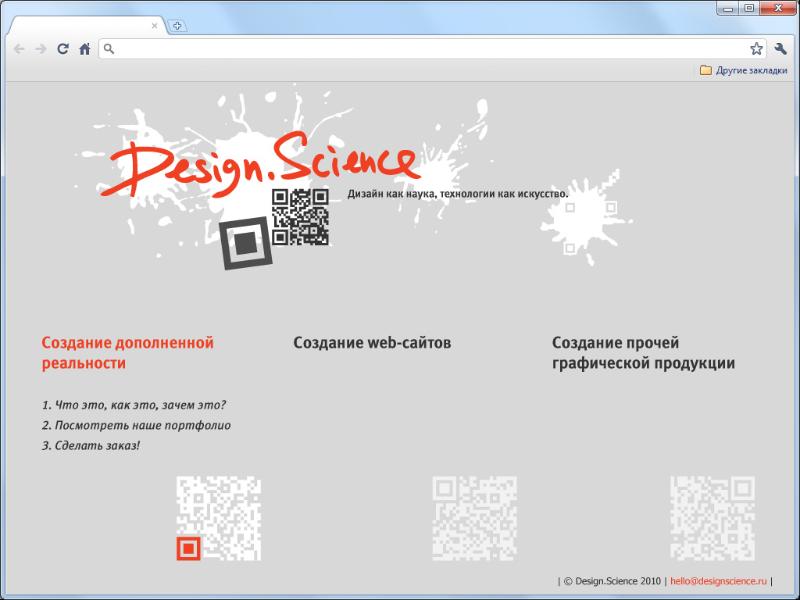The image size is (800, 600).
Task: Open Создание прочей графической продукции section
Action: [x=643, y=353]
